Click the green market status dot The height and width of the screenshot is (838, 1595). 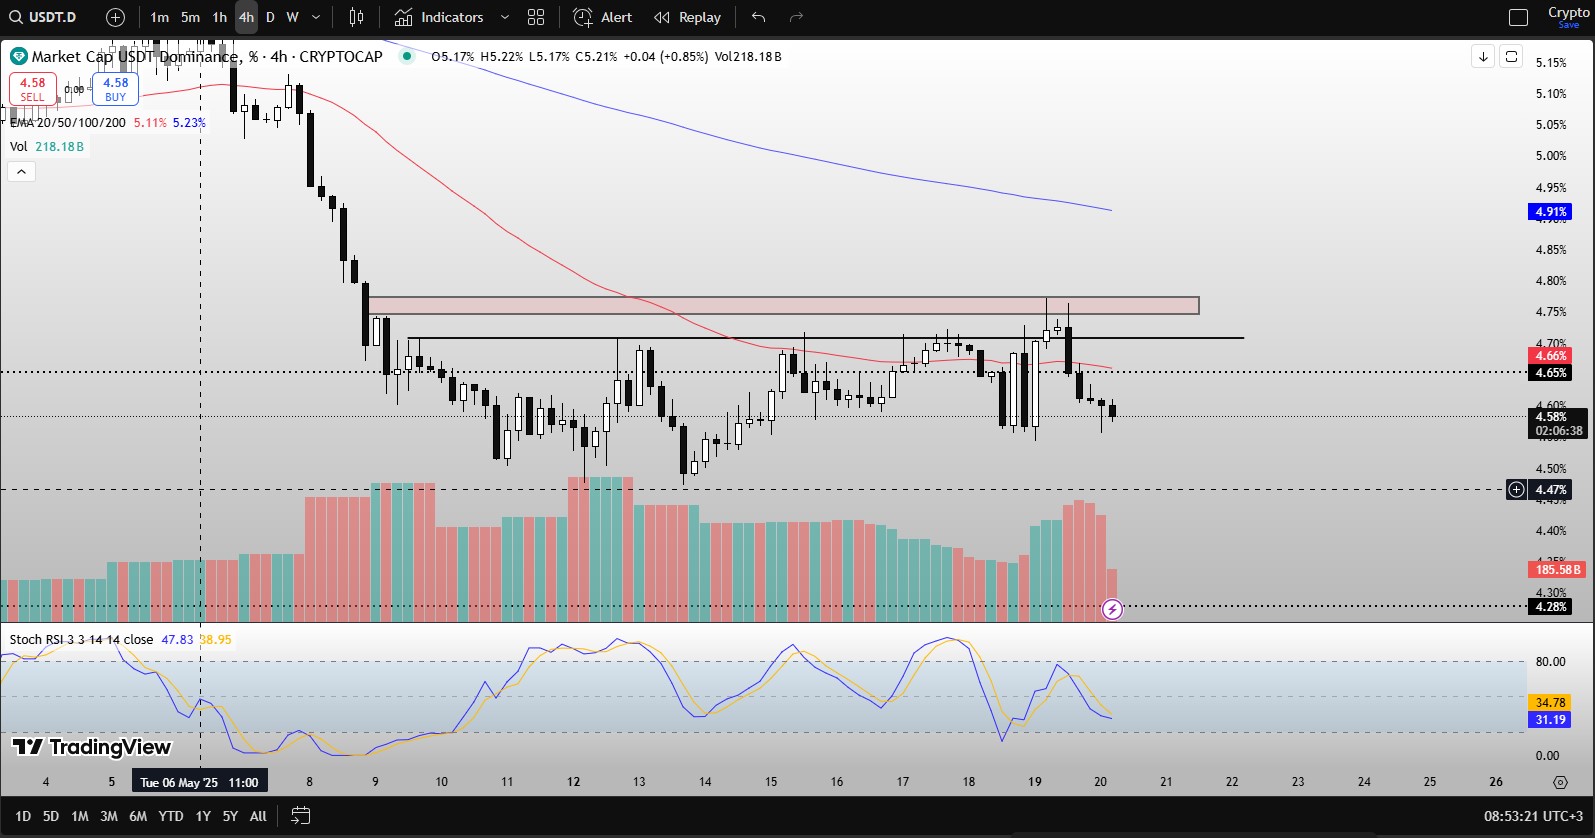point(406,56)
